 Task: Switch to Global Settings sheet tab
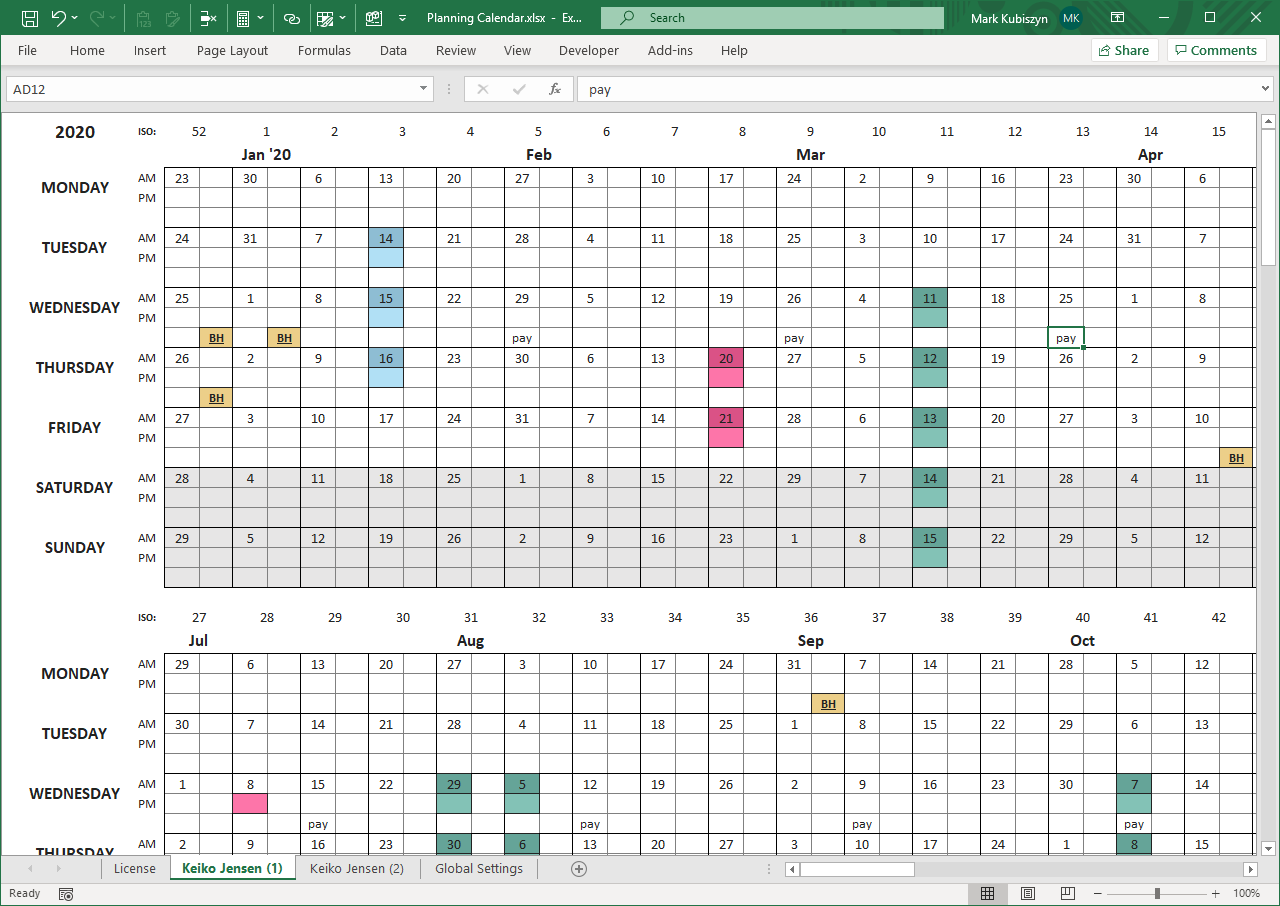(478, 869)
